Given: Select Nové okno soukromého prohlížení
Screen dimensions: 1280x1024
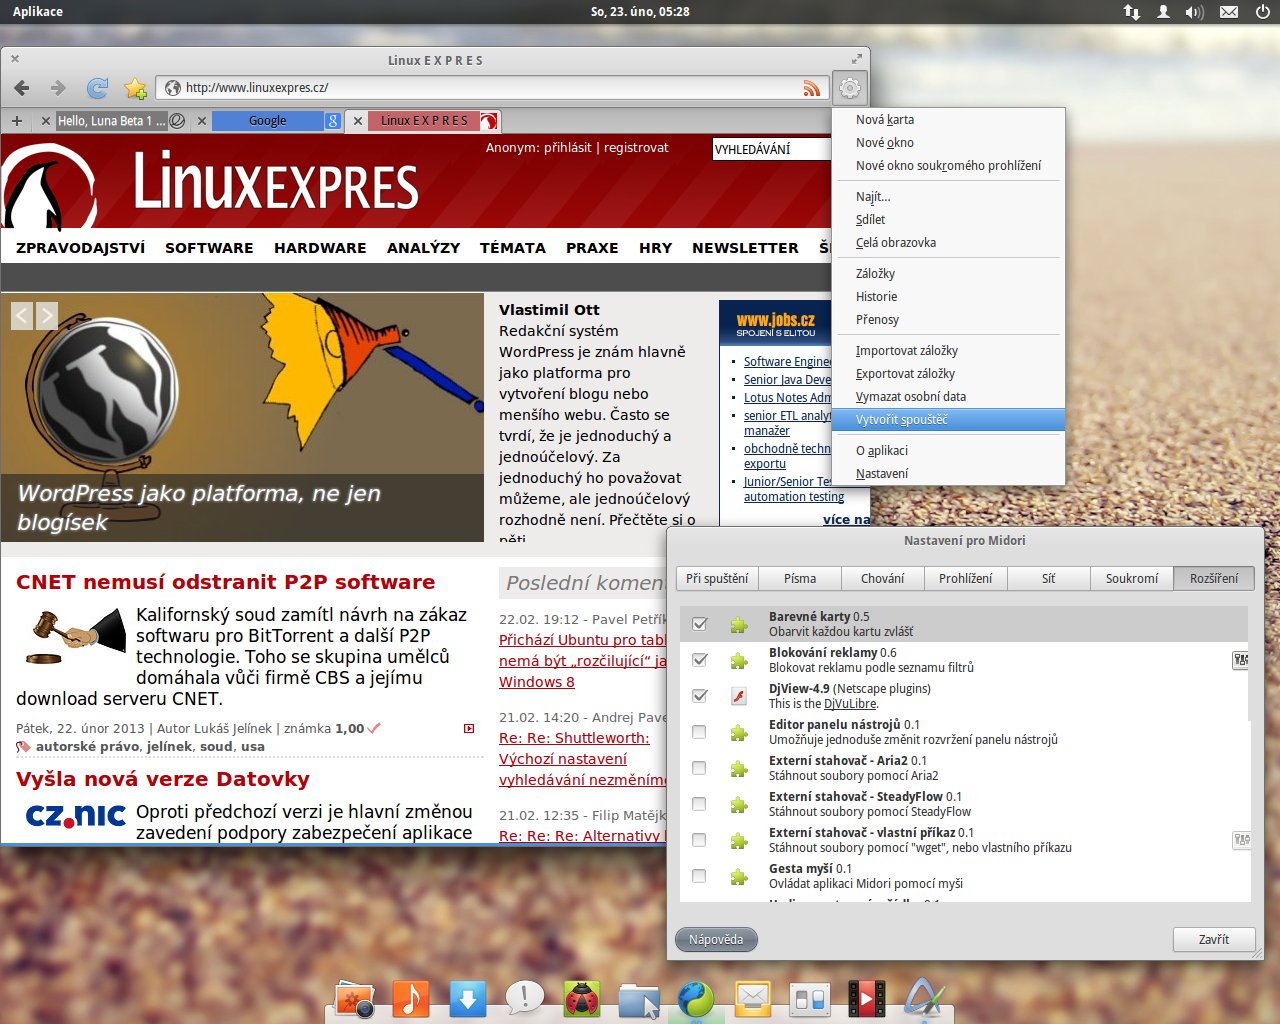Looking at the screenshot, I should pyautogui.click(x=948, y=166).
